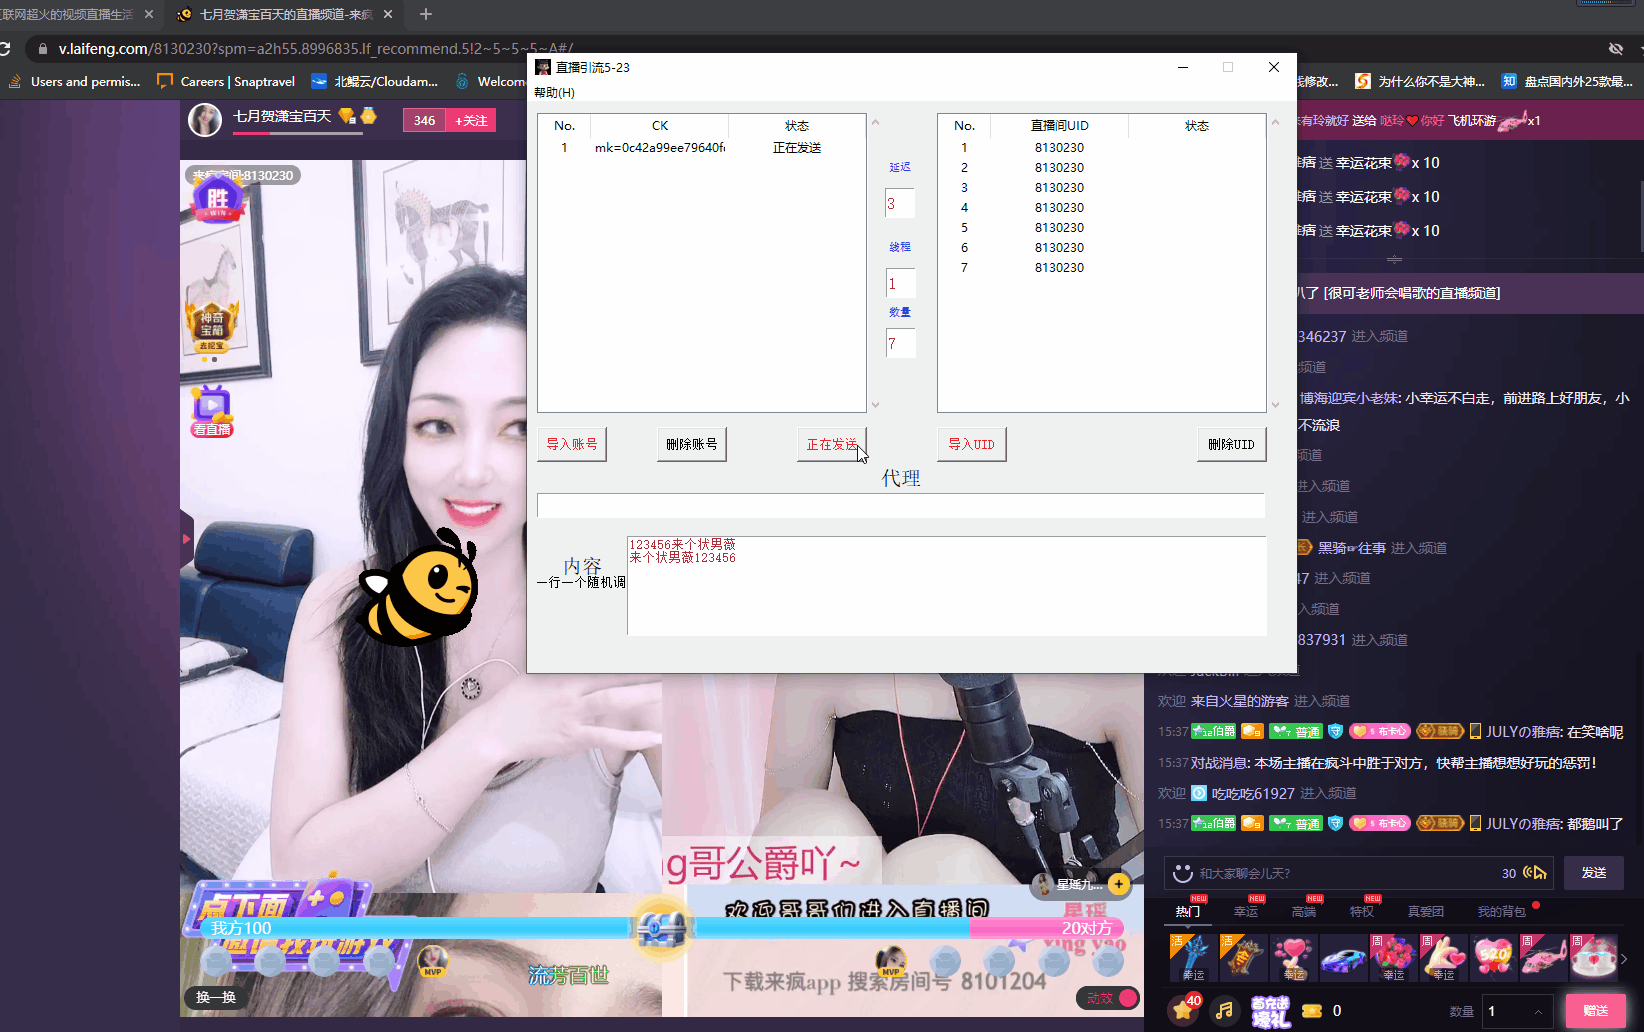Viewport: 1644px width, 1032px height.
Task: Switch to the 特权 gift tab
Action: [x=1362, y=911]
